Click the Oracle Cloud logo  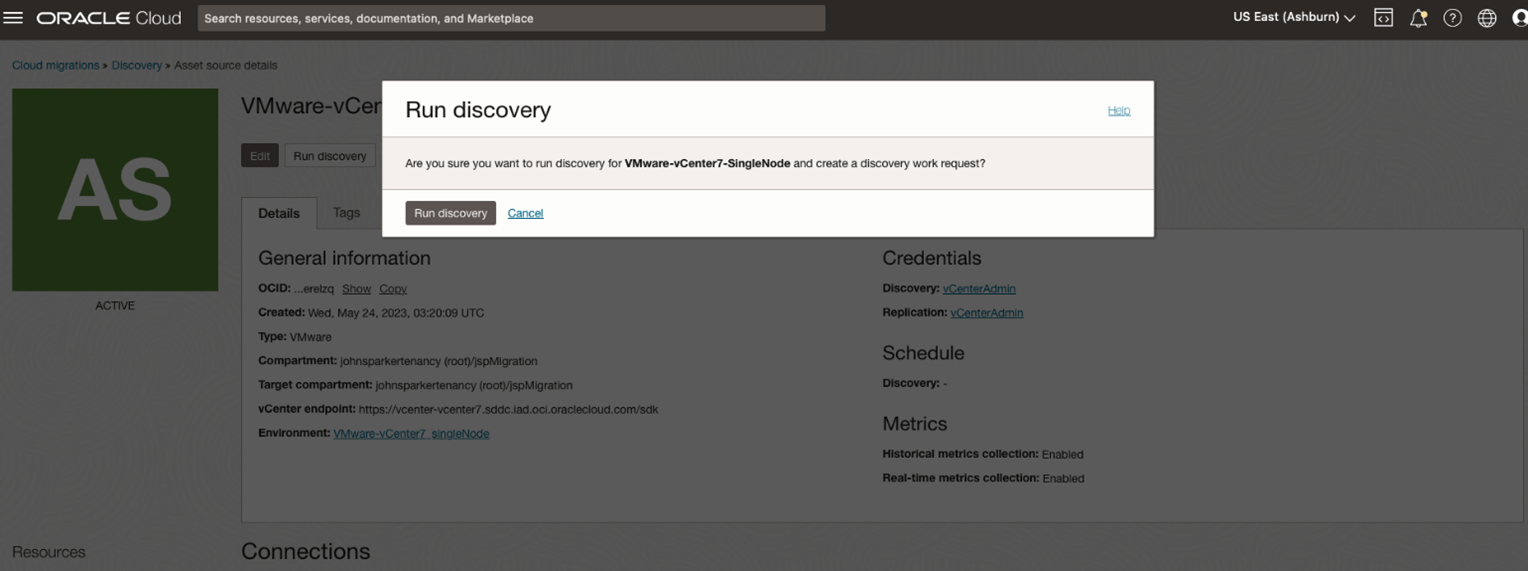[x=109, y=18]
